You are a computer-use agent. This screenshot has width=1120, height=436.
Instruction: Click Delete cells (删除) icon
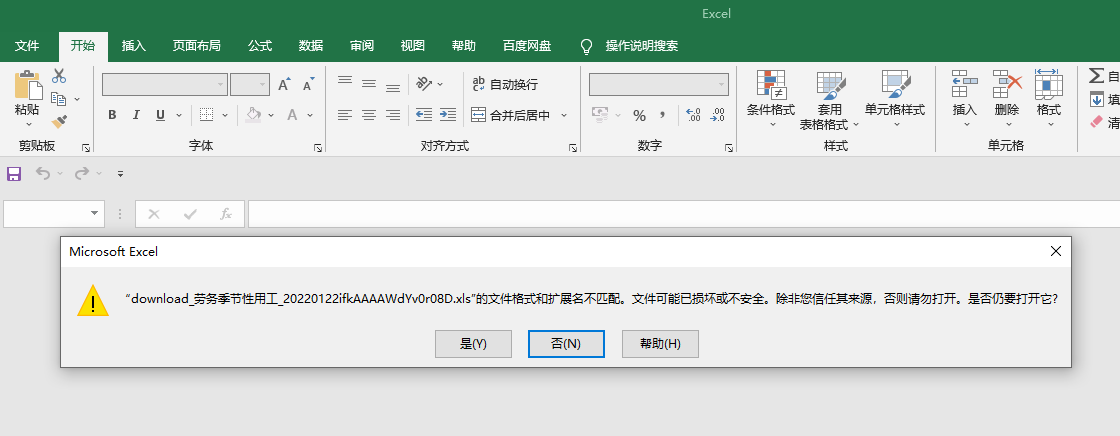(1007, 84)
